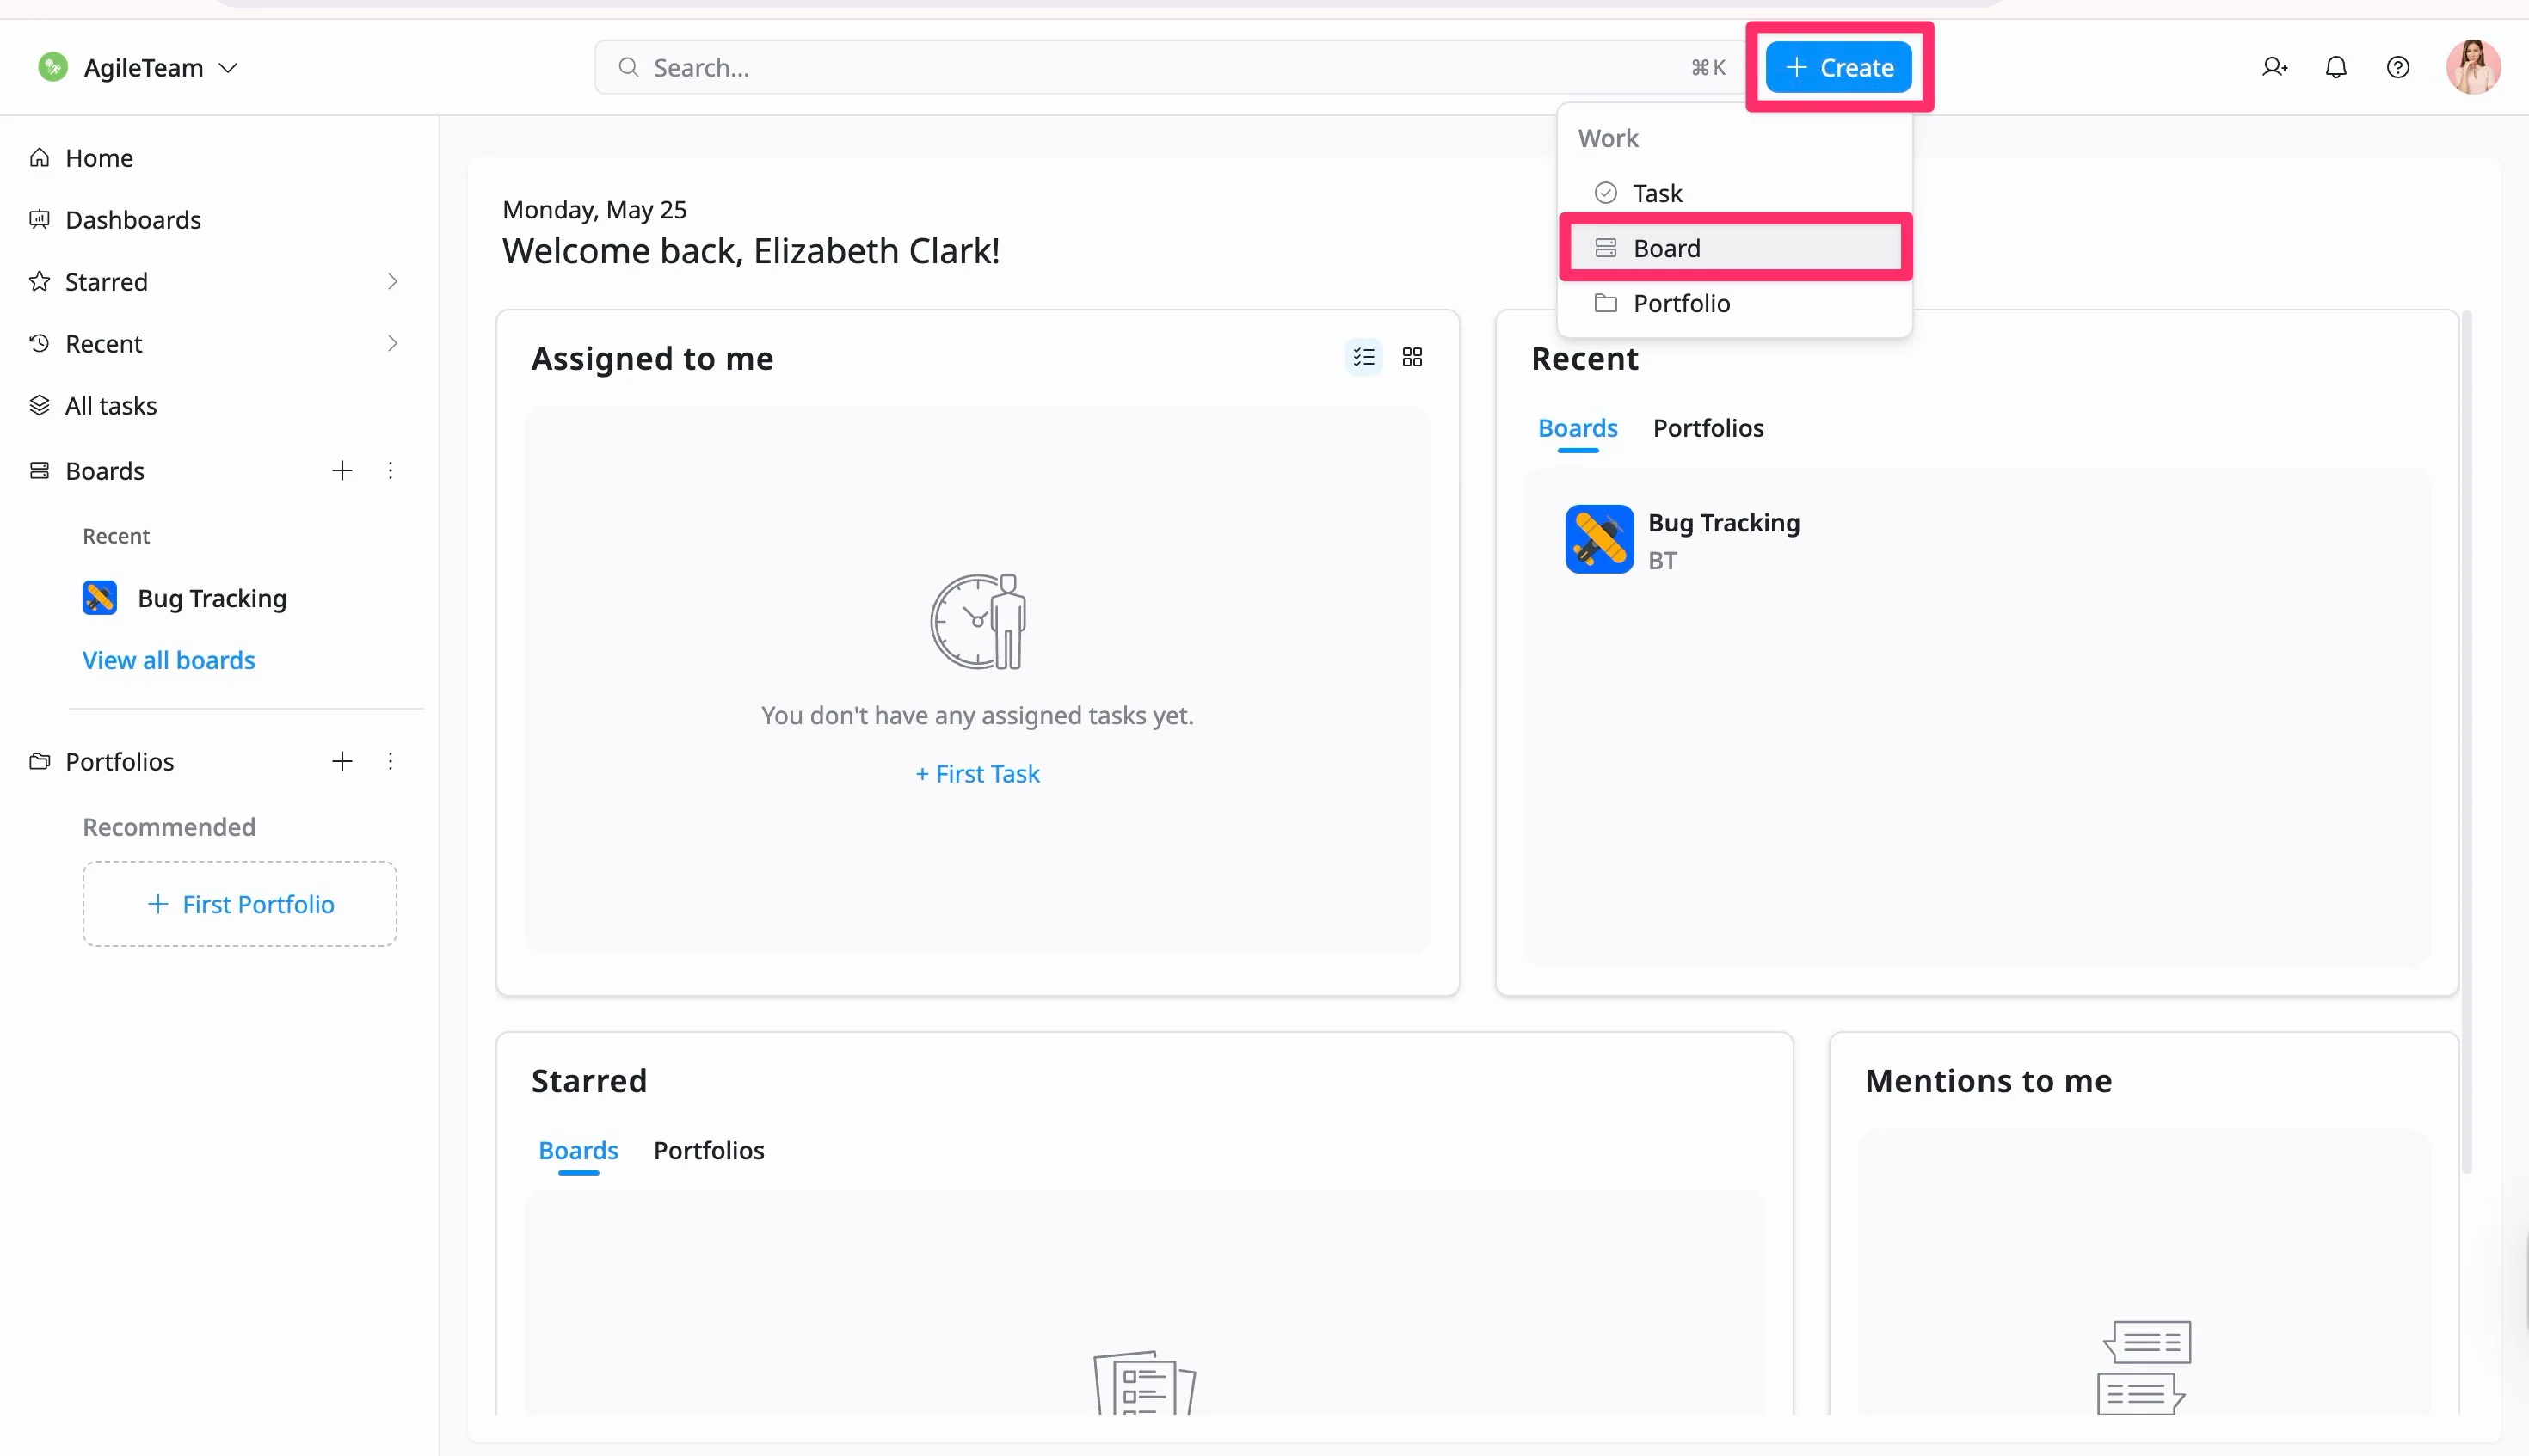
Task: Open Portfolios section in the sidebar
Action: coord(119,762)
